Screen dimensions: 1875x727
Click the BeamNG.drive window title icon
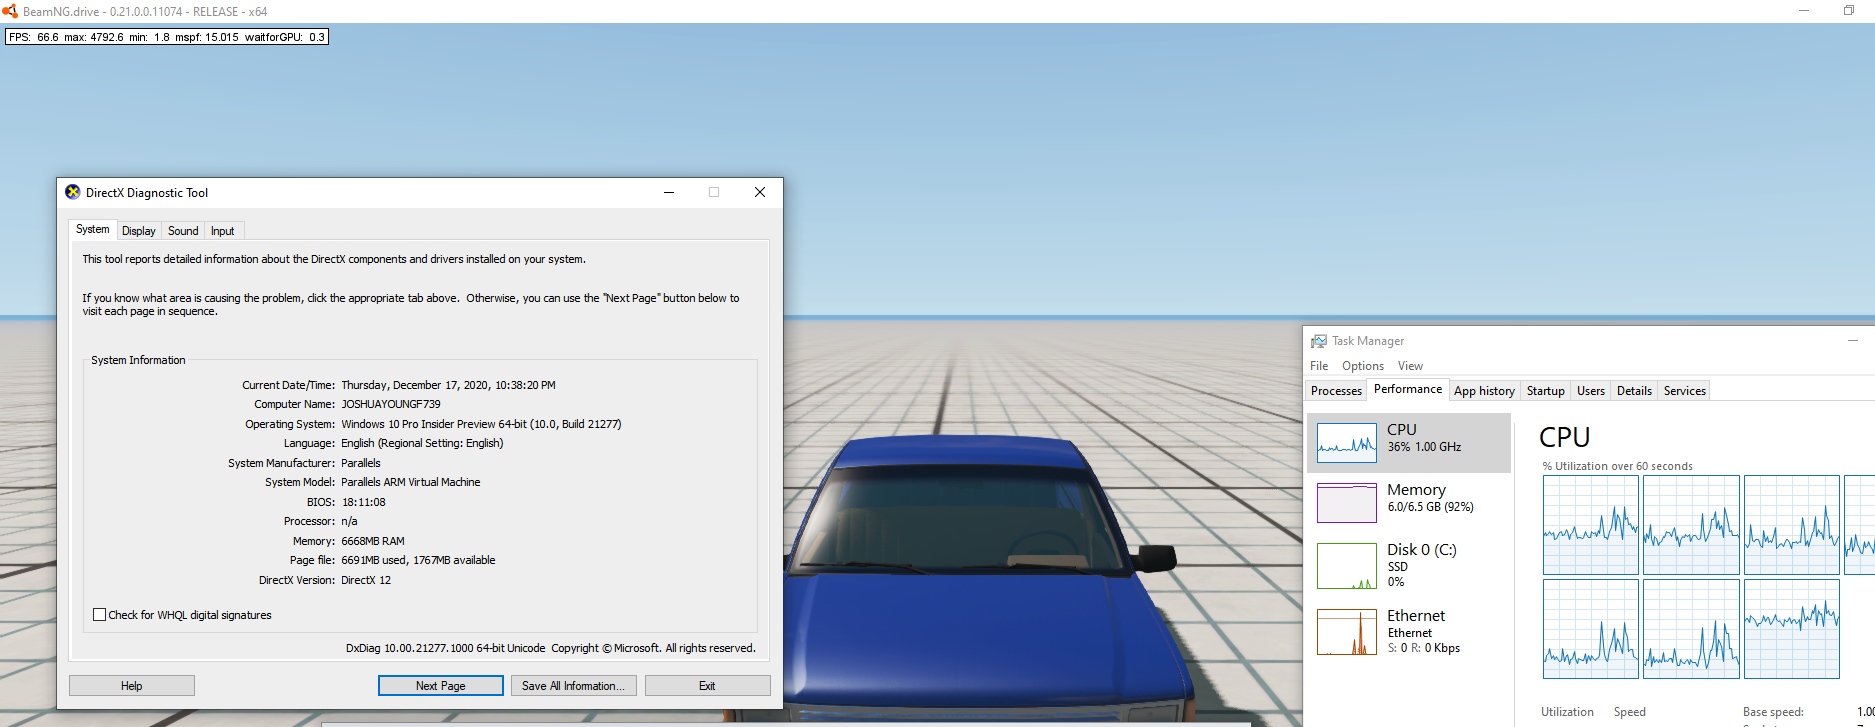[x=10, y=11]
